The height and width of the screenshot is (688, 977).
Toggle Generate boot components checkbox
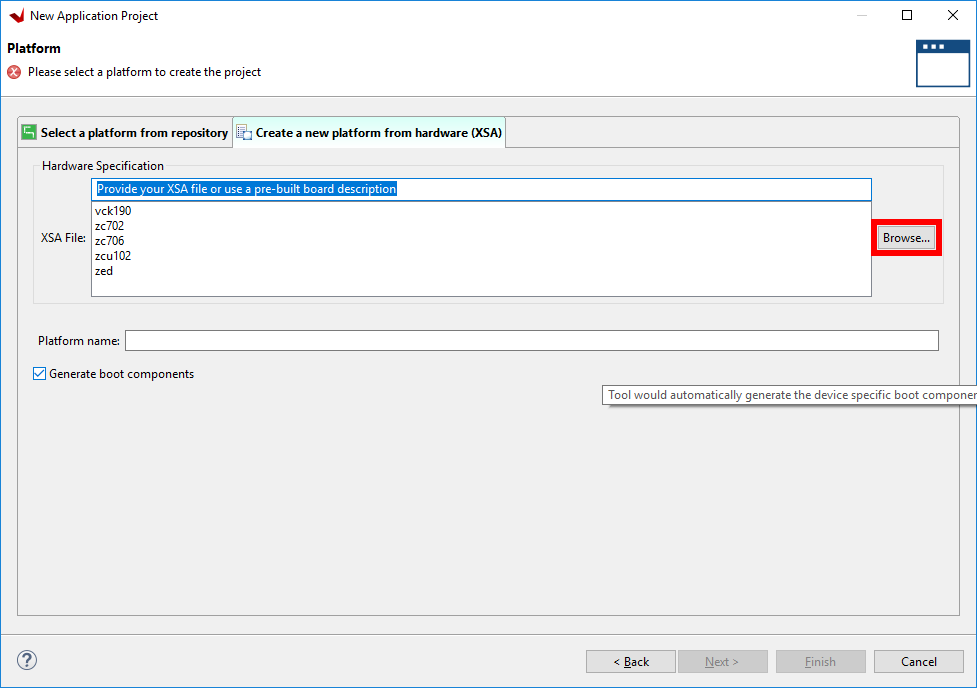click(x=39, y=373)
